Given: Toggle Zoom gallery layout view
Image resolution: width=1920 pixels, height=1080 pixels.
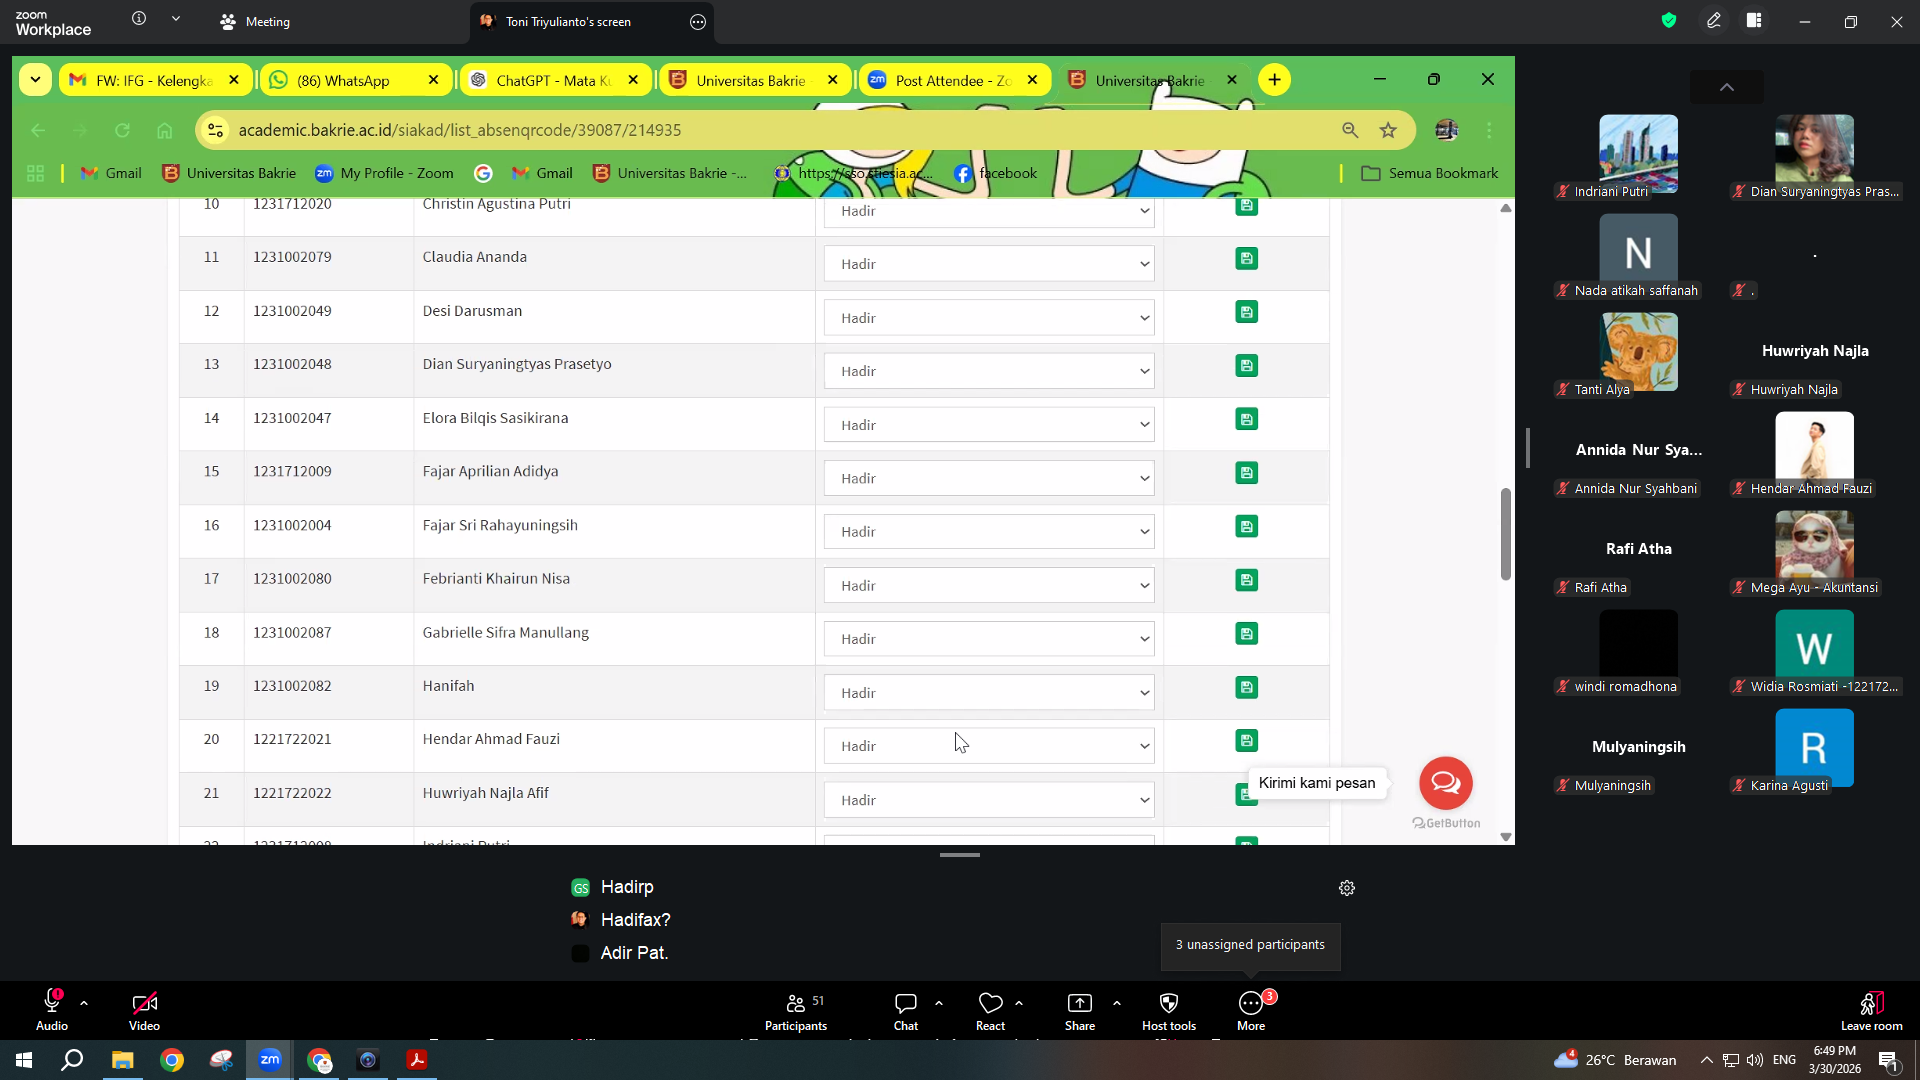Looking at the screenshot, I should coord(1754,21).
